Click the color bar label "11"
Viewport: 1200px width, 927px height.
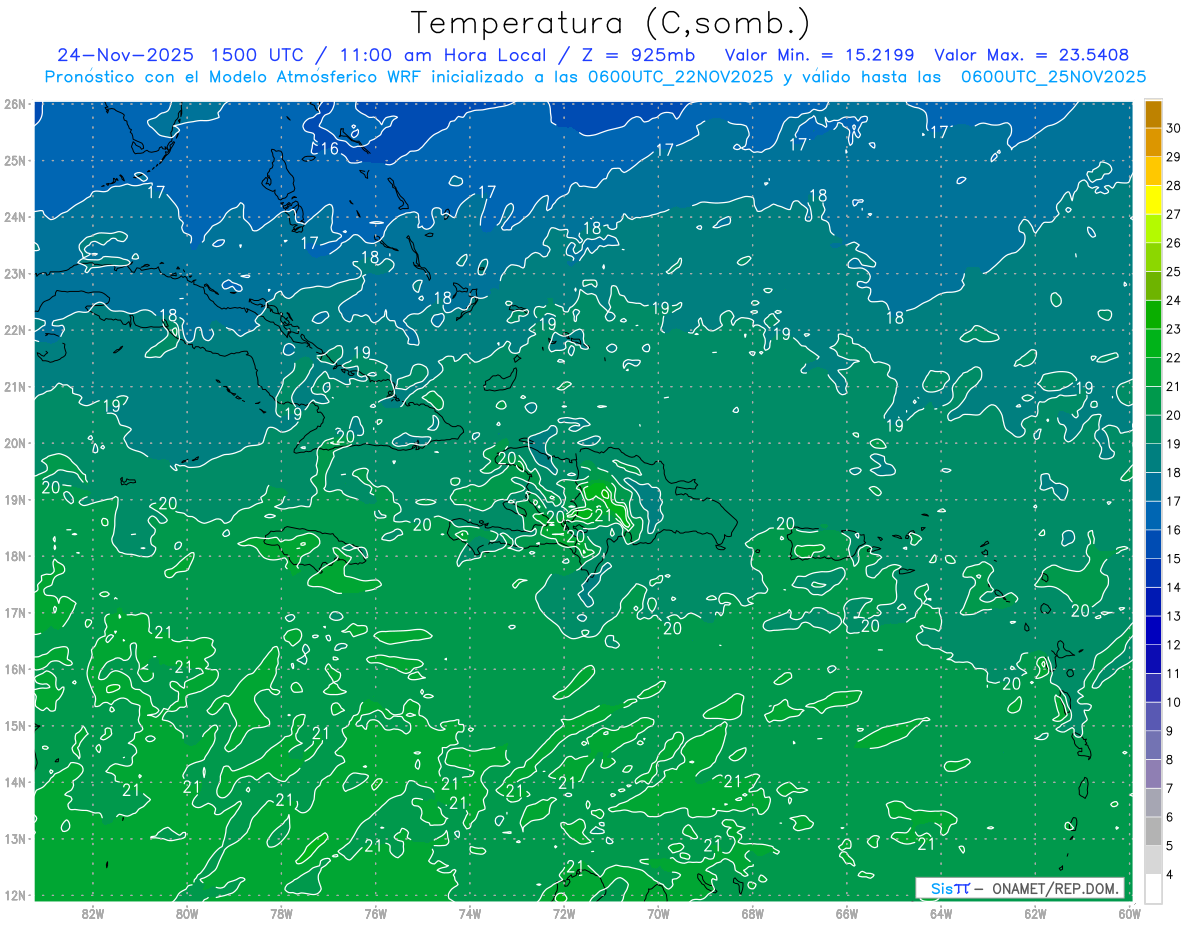coord(1173,673)
